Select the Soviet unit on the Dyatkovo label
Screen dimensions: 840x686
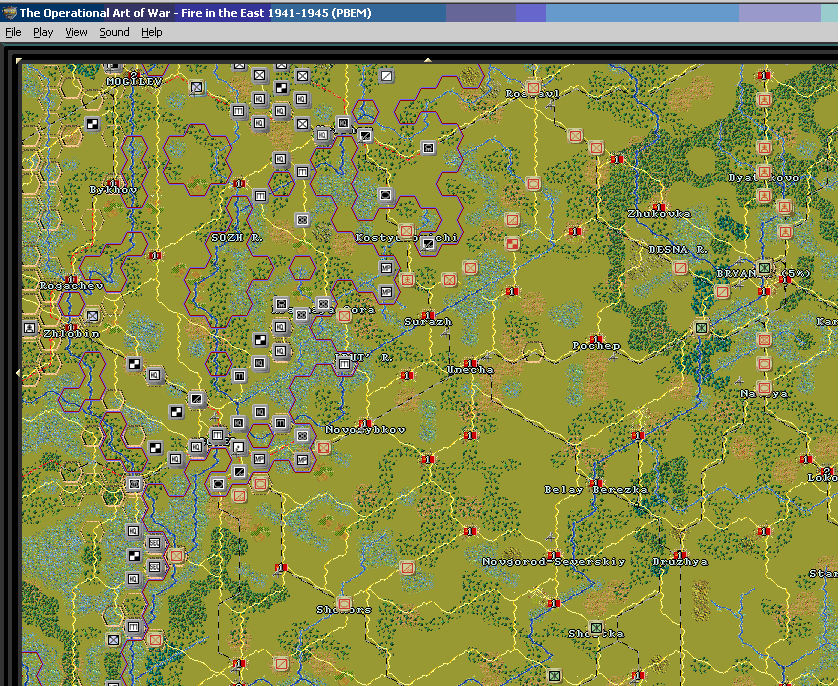click(x=764, y=172)
